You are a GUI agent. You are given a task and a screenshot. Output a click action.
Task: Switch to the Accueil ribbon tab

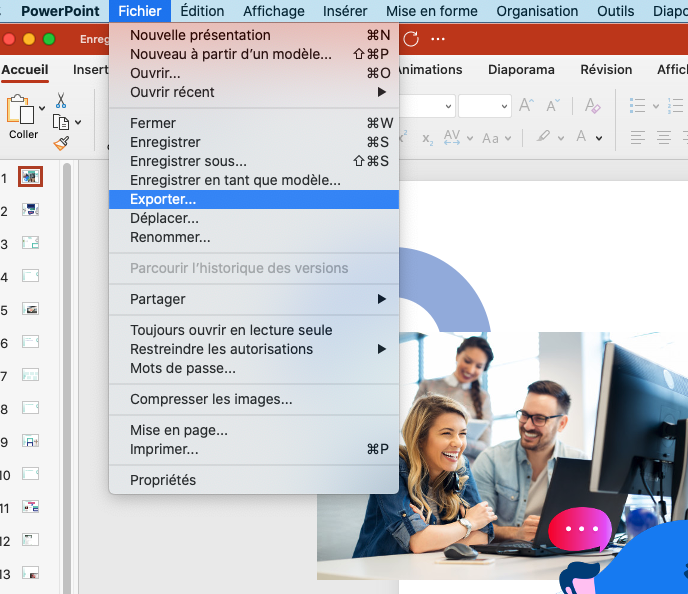[x=25, y=70]
